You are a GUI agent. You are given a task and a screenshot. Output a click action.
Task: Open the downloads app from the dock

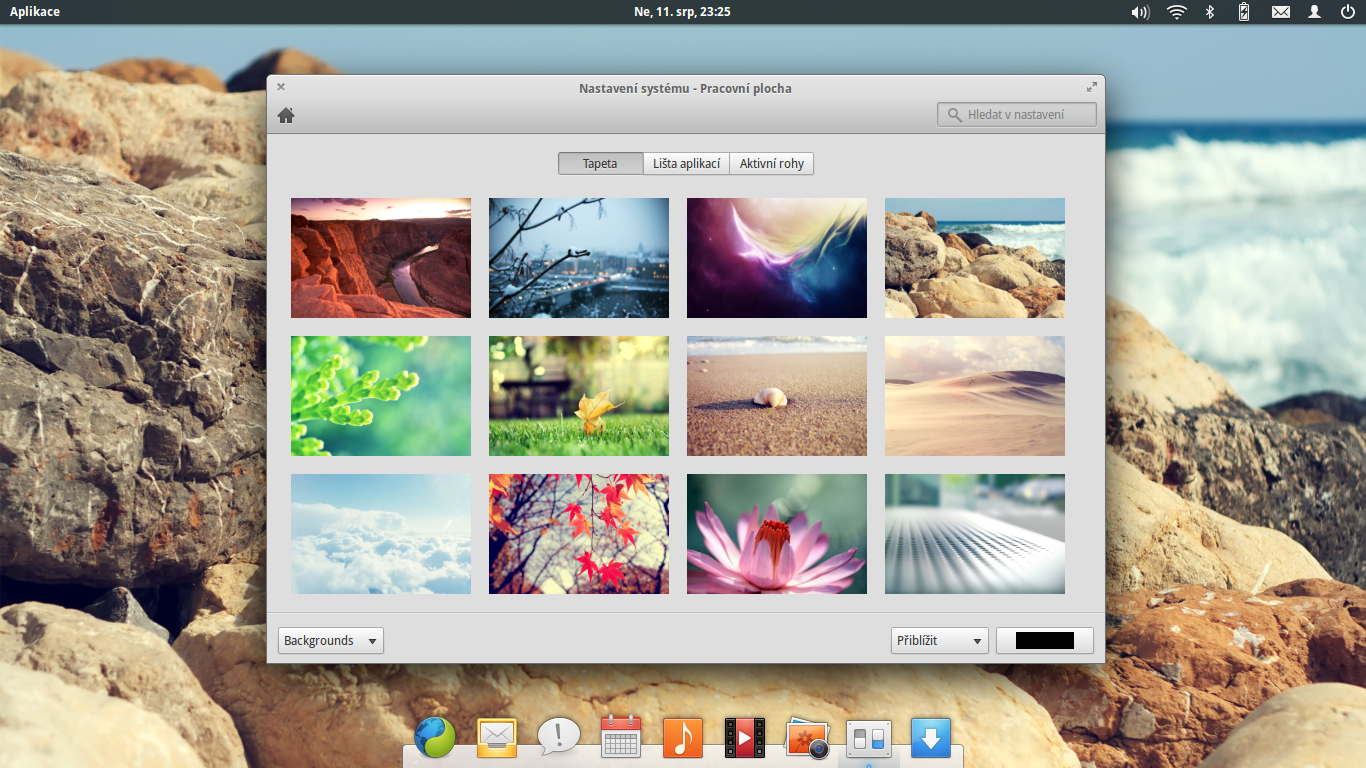coord(930,737)
